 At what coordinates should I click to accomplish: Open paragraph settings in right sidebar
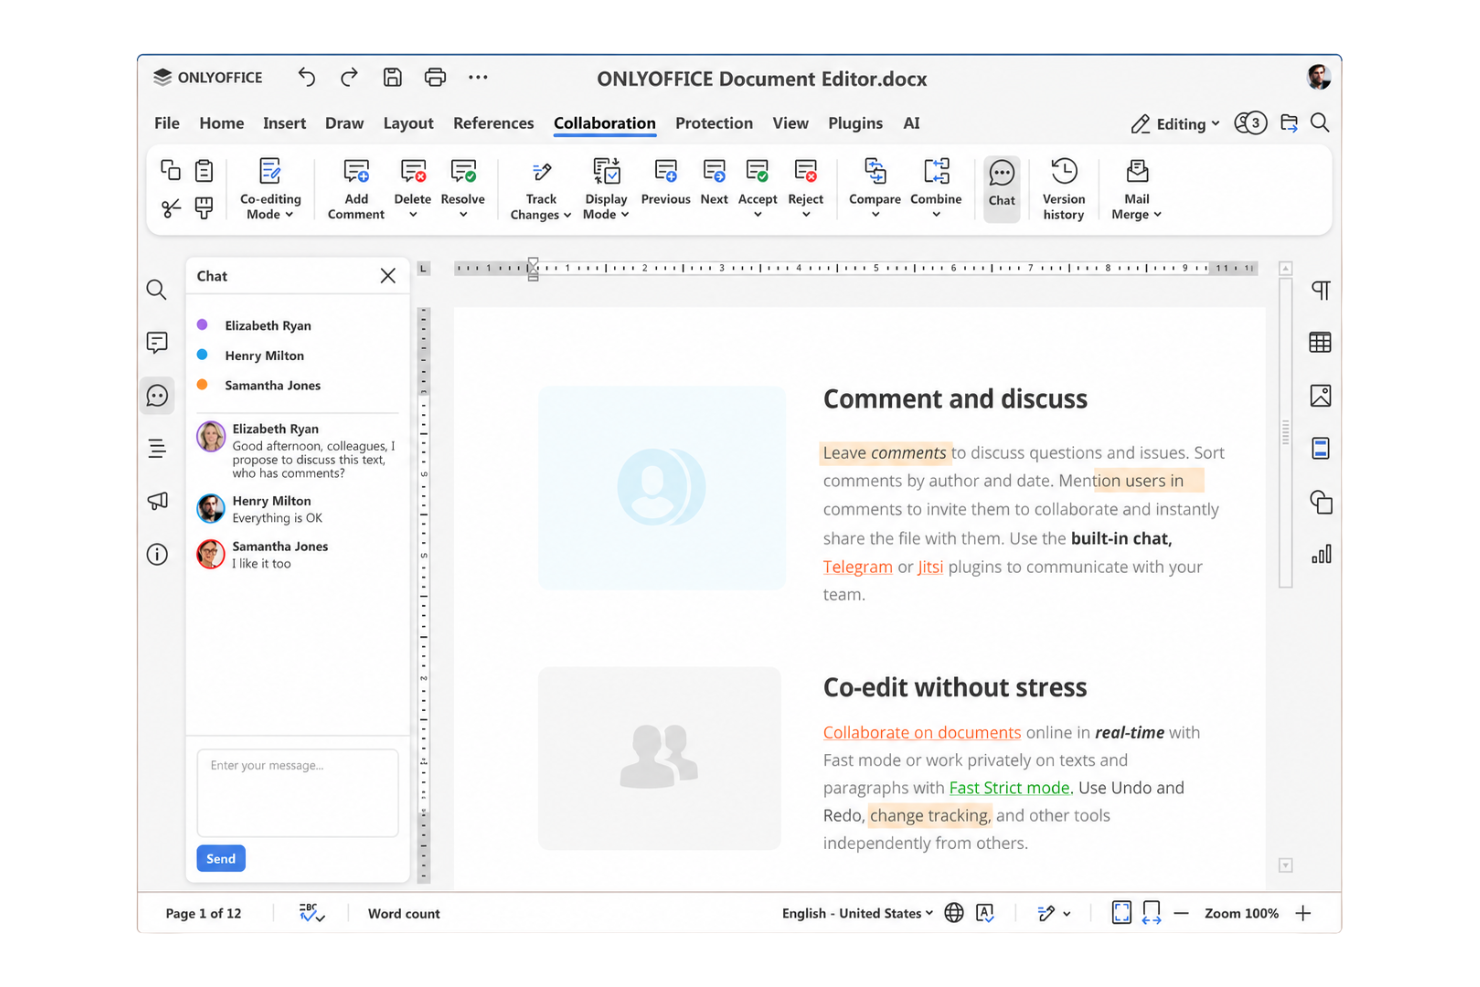point(1321,290)
